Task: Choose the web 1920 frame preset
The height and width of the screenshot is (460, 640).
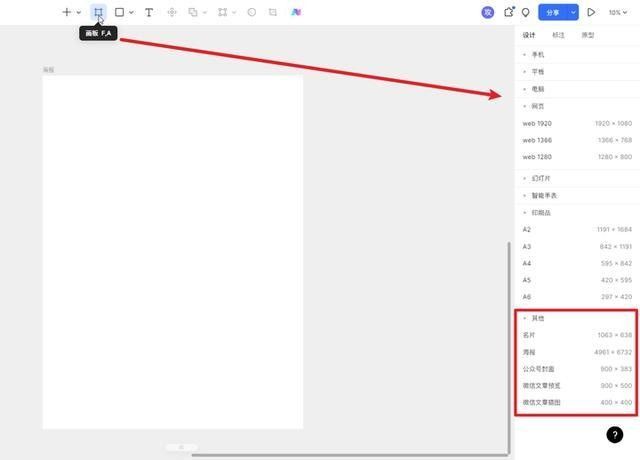Action: point(577,123)
